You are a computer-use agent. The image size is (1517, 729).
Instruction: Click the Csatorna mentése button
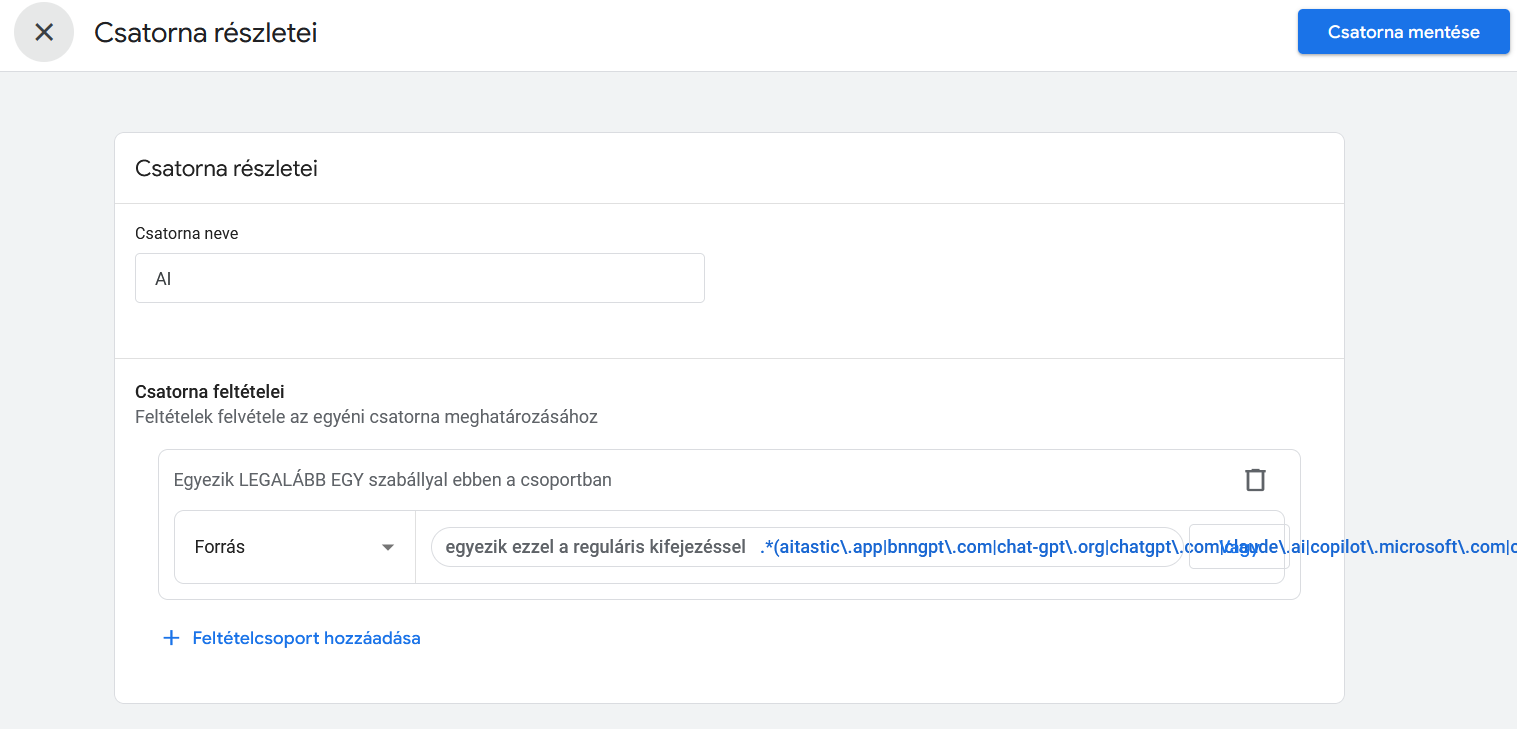(1403, 32)
